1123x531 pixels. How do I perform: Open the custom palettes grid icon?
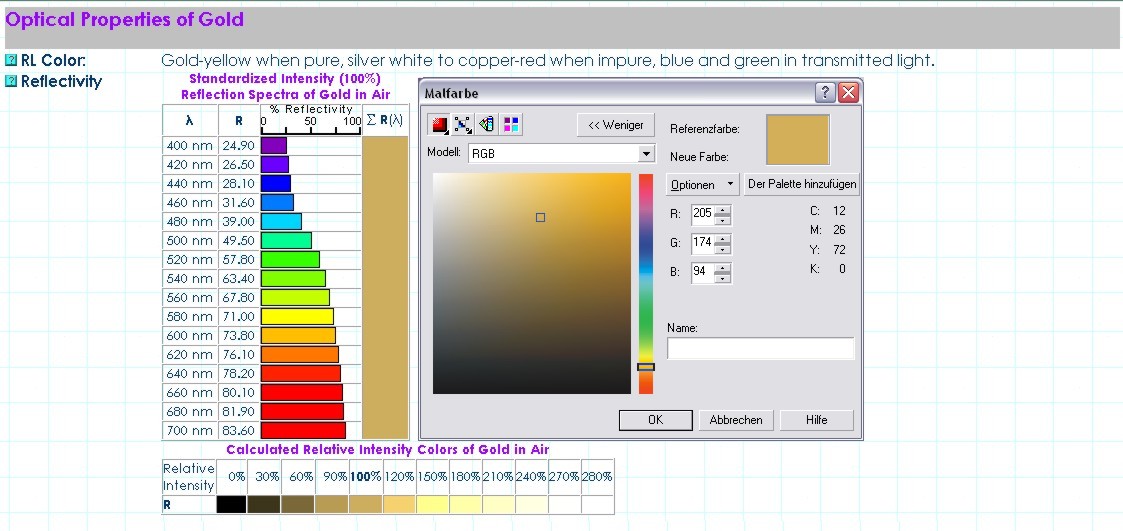pyautogui.click(x=511, y=124)
